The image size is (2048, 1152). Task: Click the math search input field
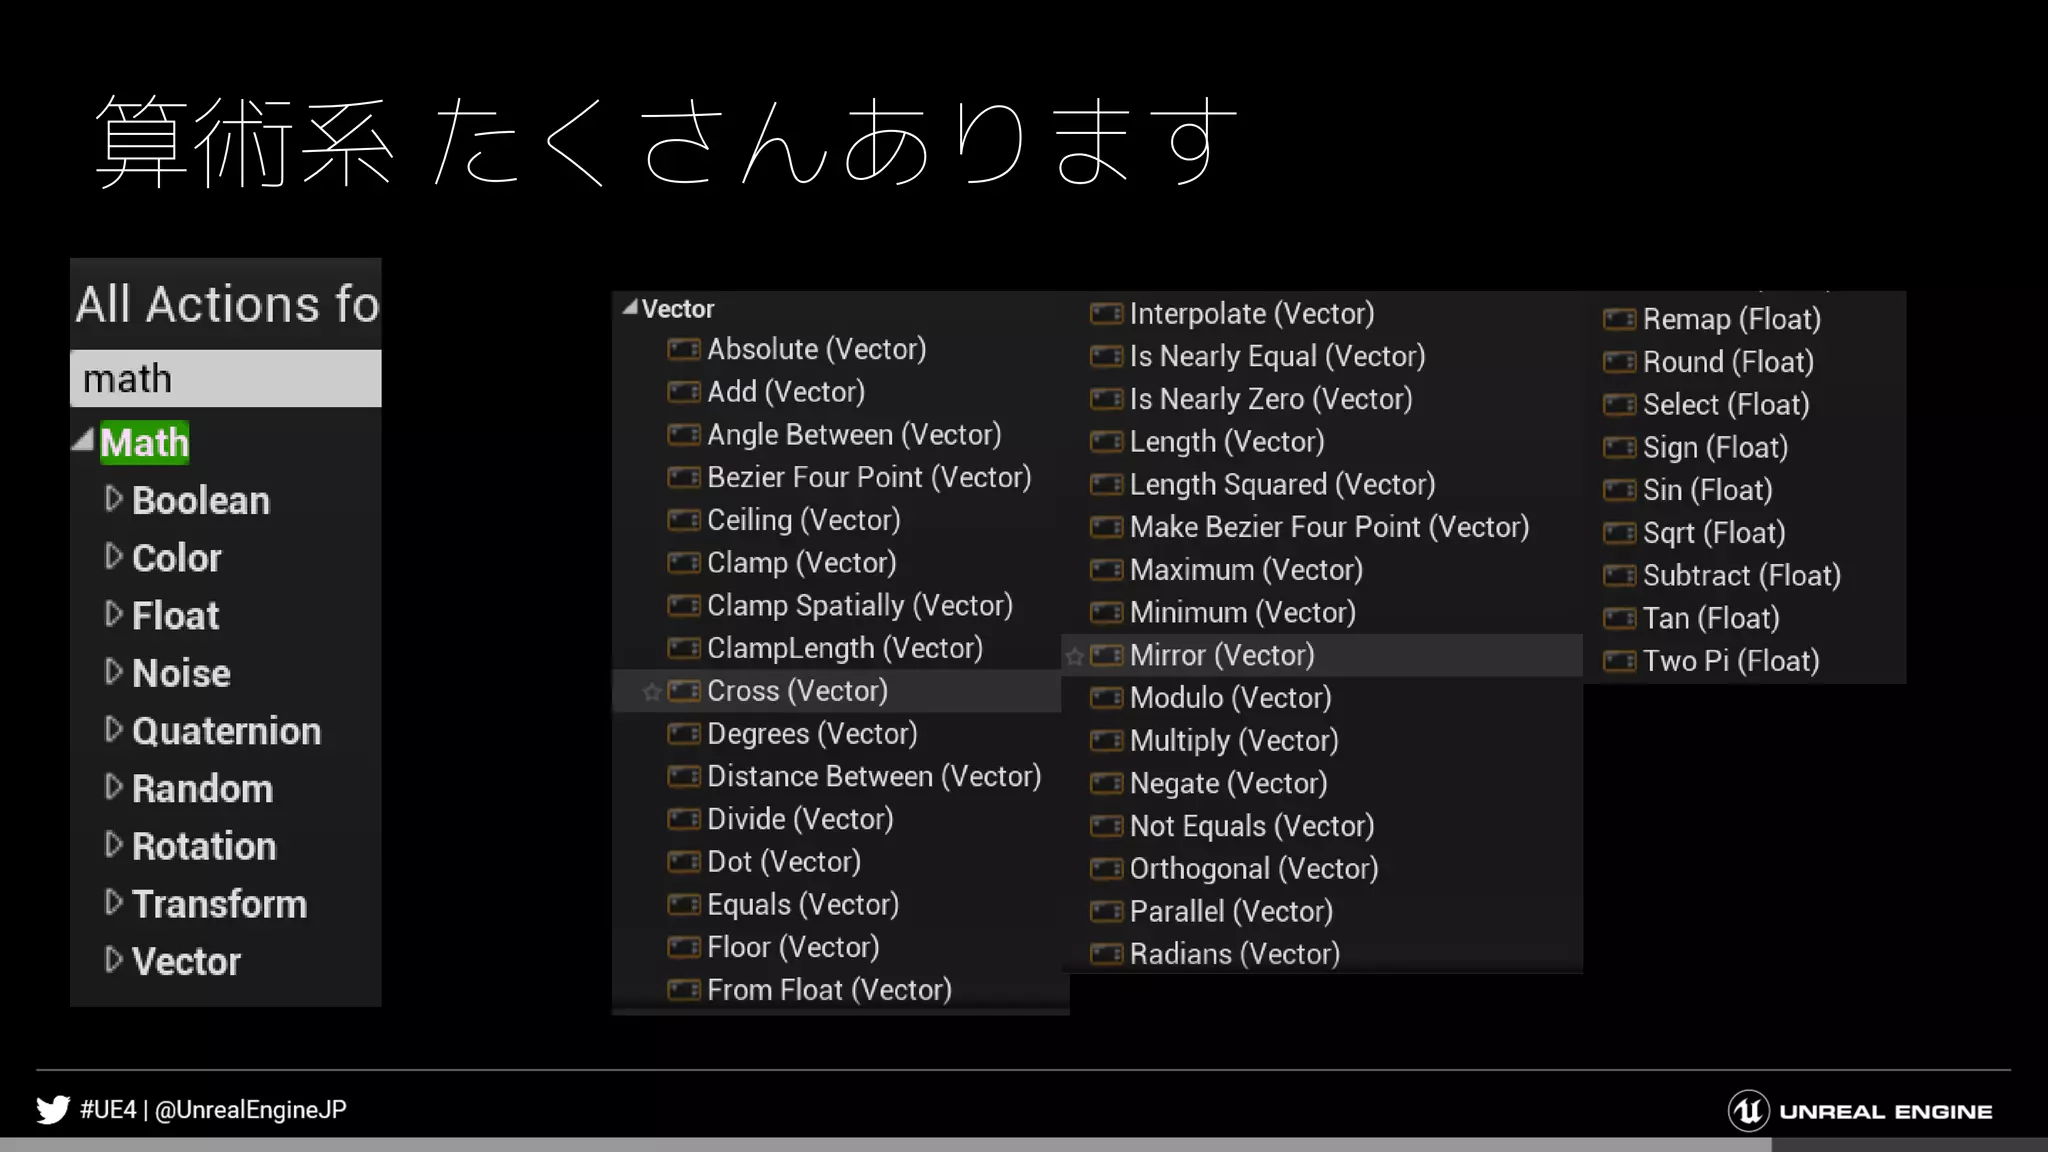pos(226,379)
